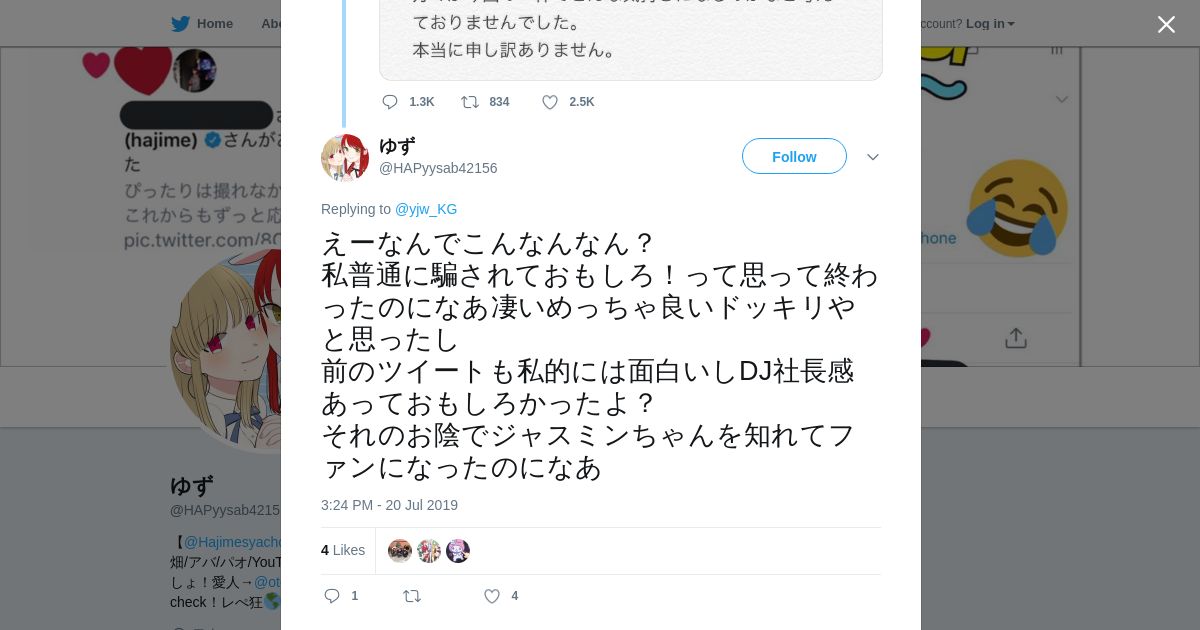
Task: Open the Log in dropdown
Action: (990, 24)
